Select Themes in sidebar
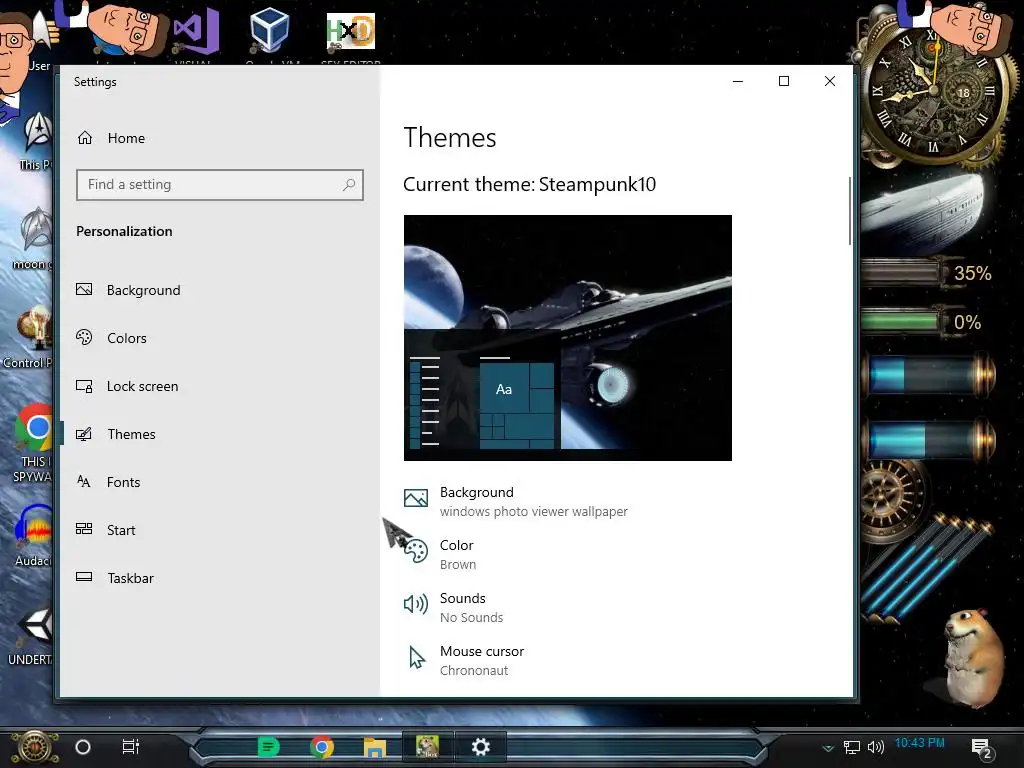The image size is (1024, 768). pyautogui.click(x=116, y=434)
